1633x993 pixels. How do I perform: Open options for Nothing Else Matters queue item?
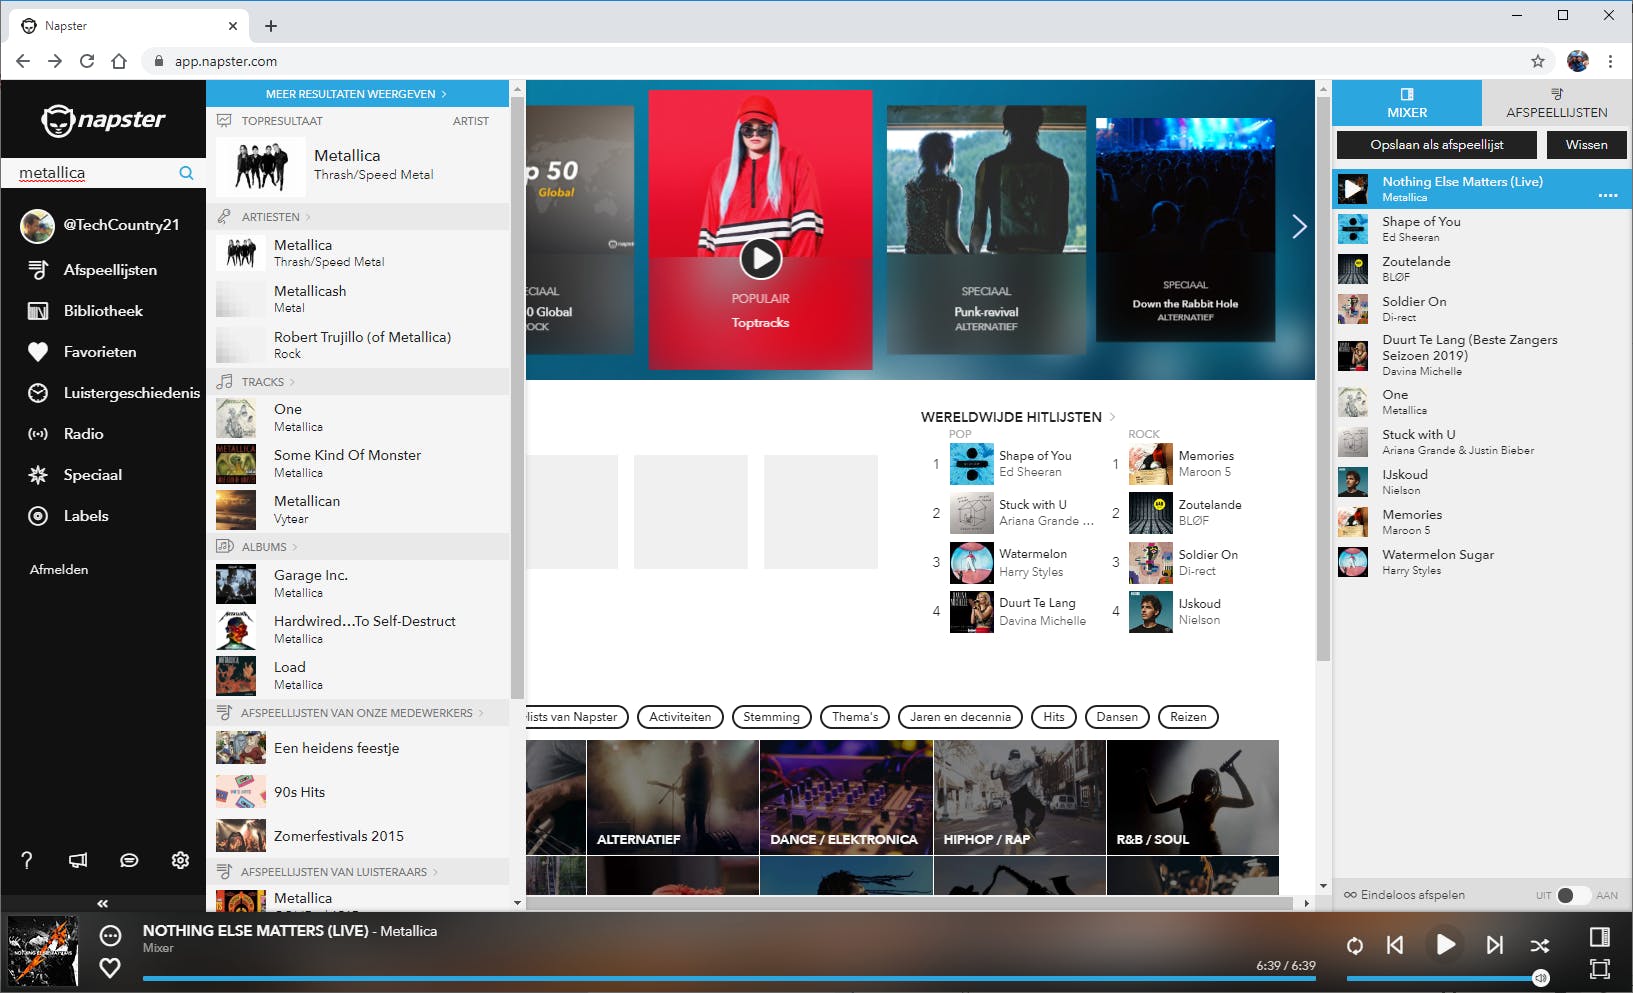coord(1608,195)
